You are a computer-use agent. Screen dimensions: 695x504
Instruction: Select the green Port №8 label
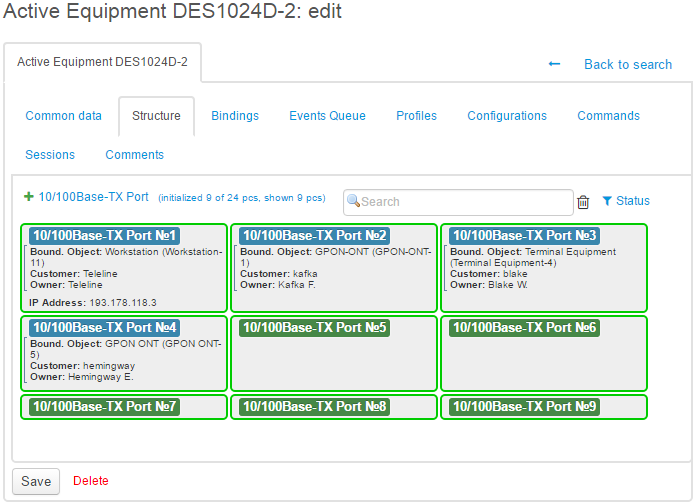[315, 406]
